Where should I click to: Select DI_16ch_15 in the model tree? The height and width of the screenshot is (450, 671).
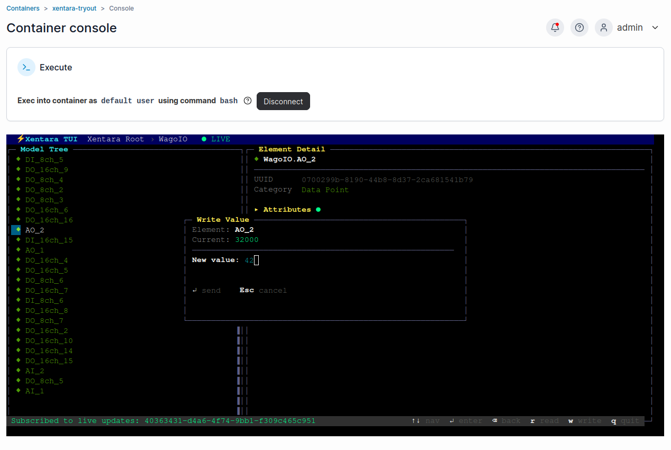[49, 240]
